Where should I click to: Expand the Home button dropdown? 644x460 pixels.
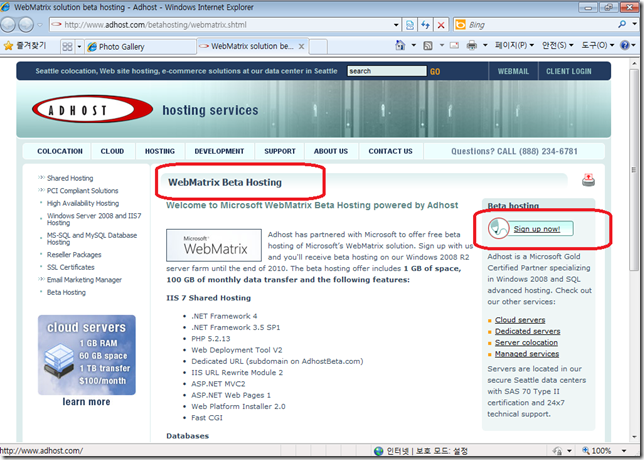pos(414,45)
